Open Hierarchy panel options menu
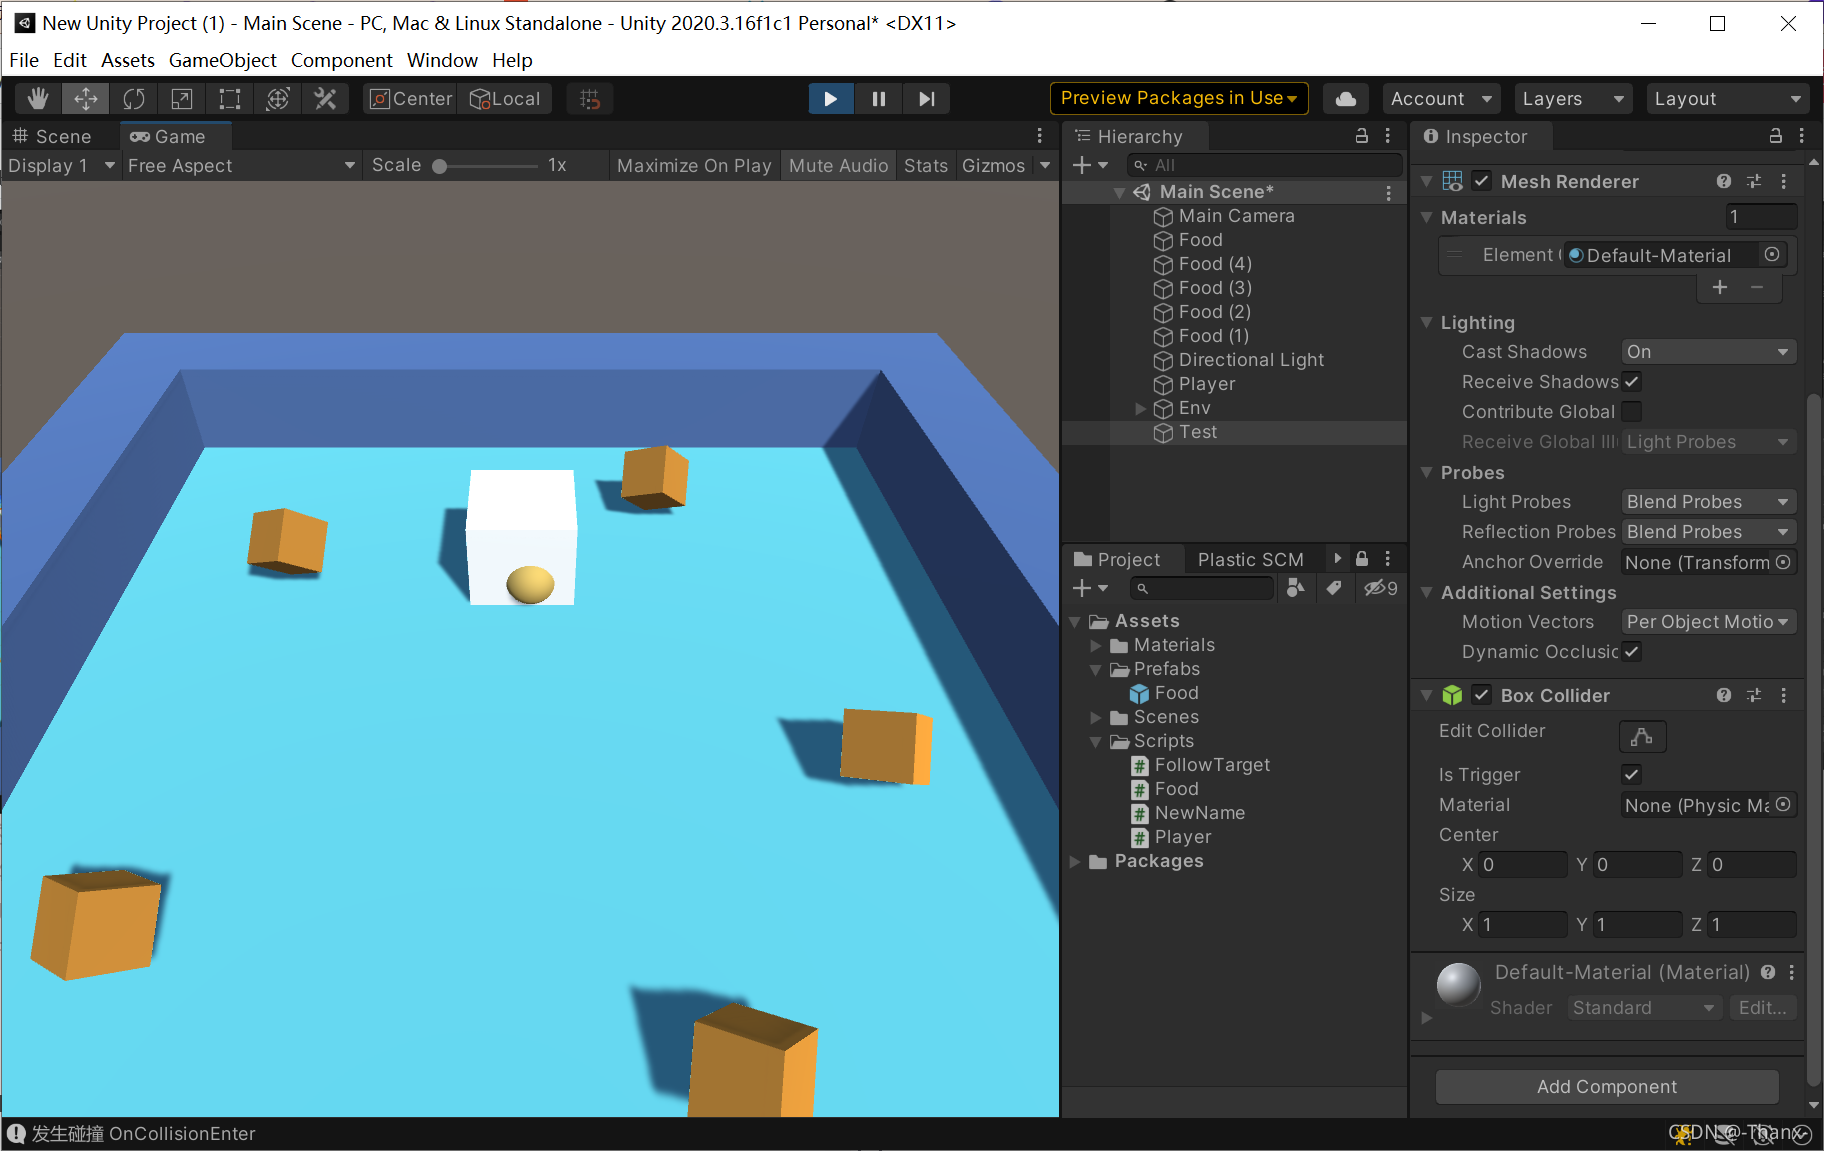 [x=1388, y=136]
